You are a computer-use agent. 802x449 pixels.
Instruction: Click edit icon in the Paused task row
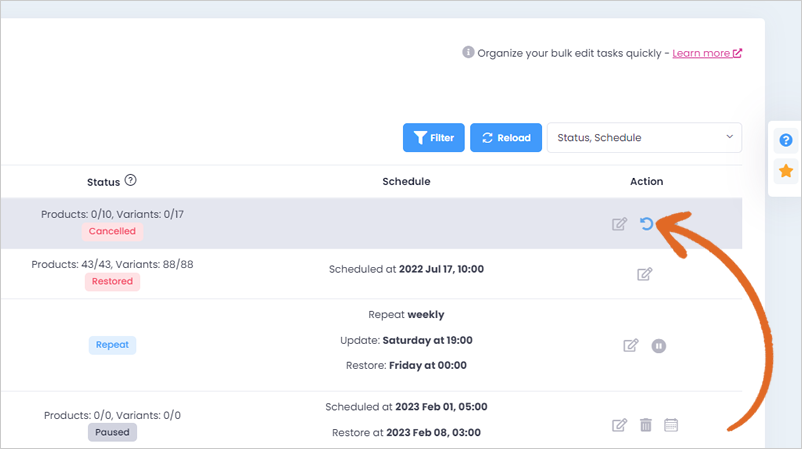(619, 425)
